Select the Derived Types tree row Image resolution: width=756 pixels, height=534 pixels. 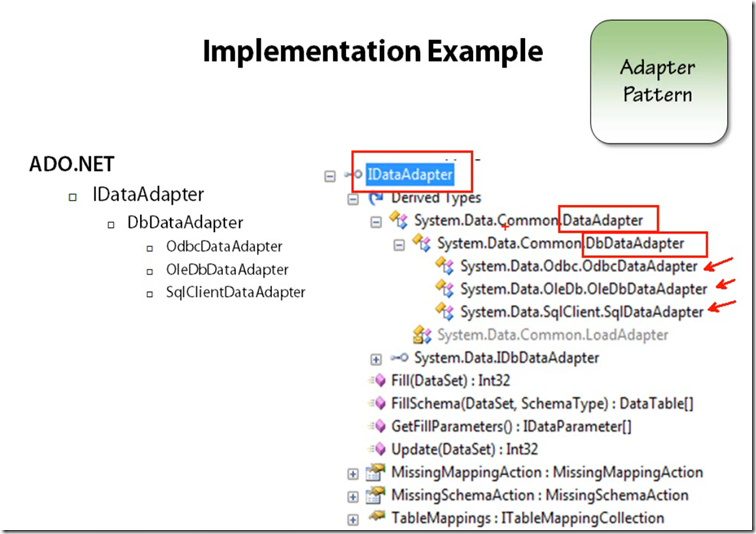pos(436,198)
